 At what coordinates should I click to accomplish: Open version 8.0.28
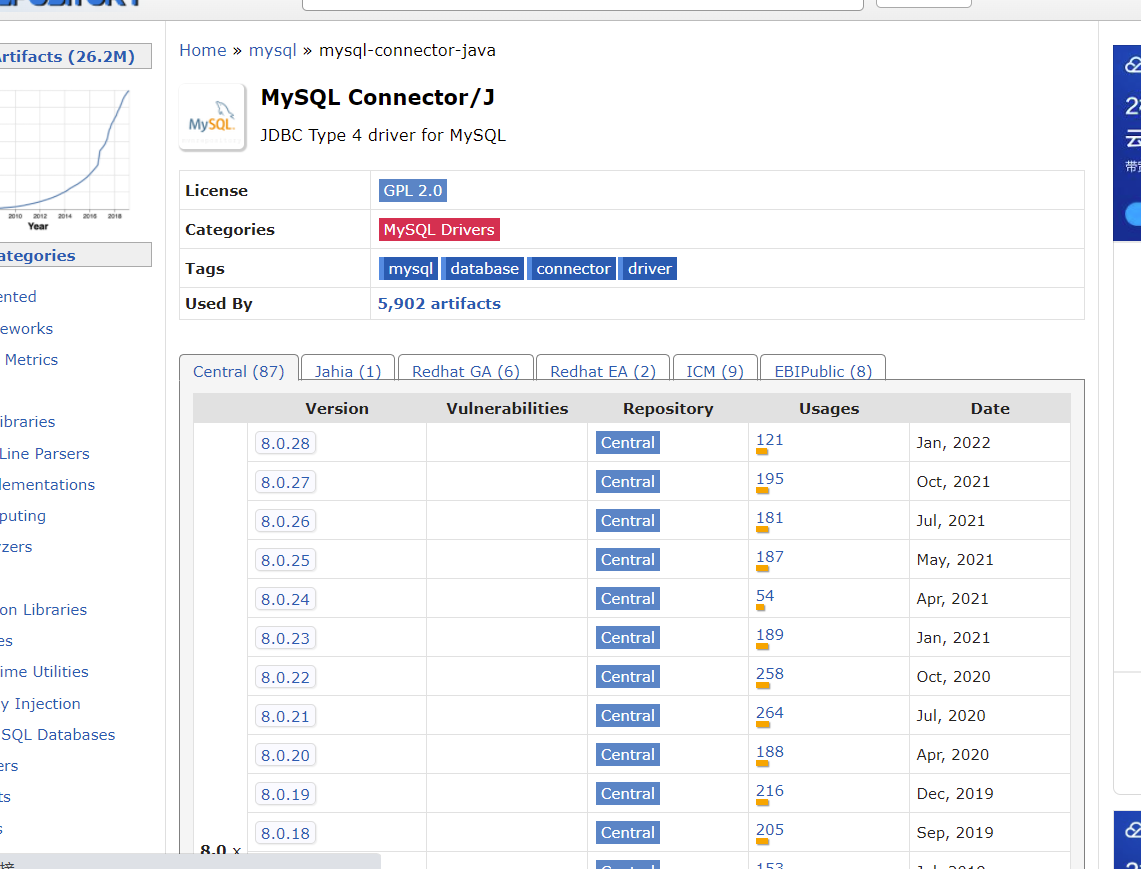coord(285,443)
